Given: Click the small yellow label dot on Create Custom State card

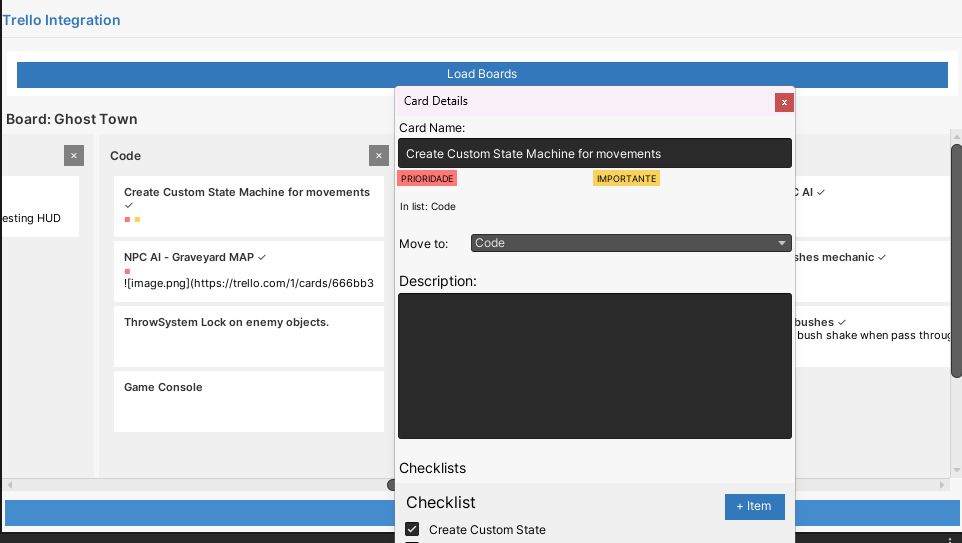Looking at the screenshot, I should point(137,219).
